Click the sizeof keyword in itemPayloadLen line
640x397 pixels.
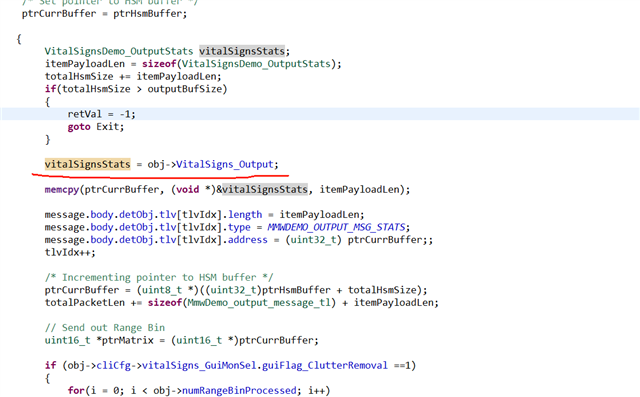click(159, 64)
